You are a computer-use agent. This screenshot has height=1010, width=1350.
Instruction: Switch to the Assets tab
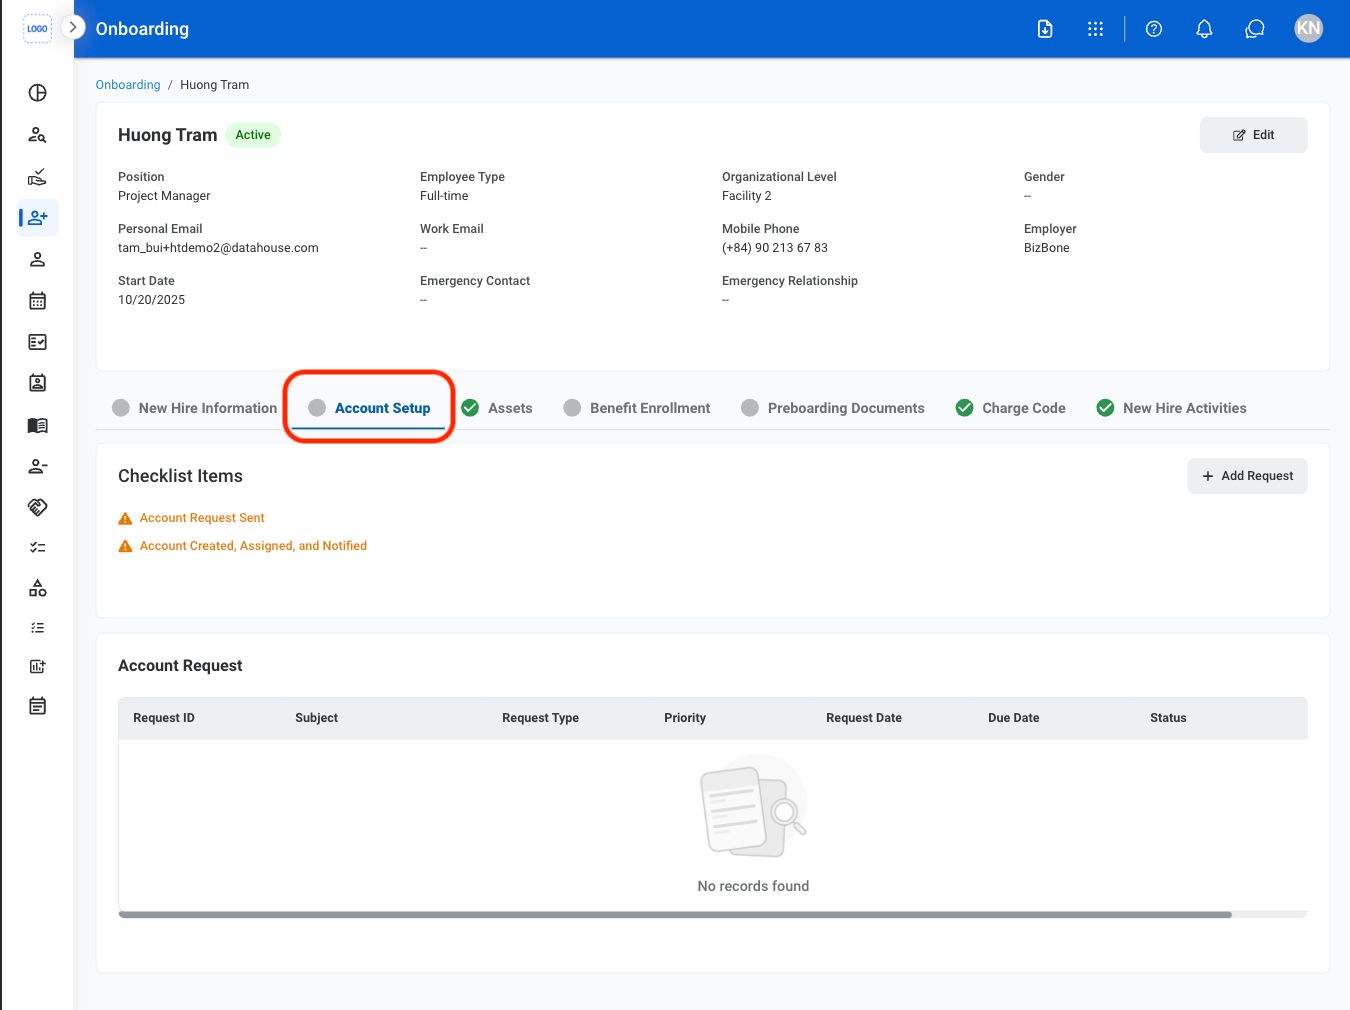(497, 408)
